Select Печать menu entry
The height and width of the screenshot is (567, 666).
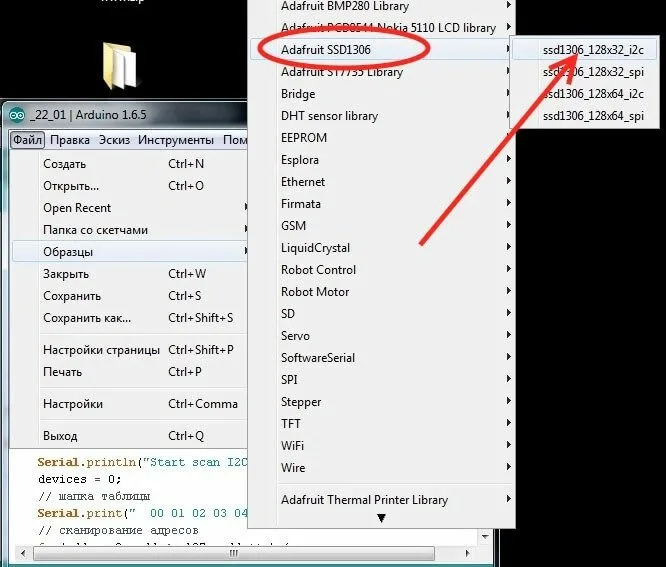point(130,372)
